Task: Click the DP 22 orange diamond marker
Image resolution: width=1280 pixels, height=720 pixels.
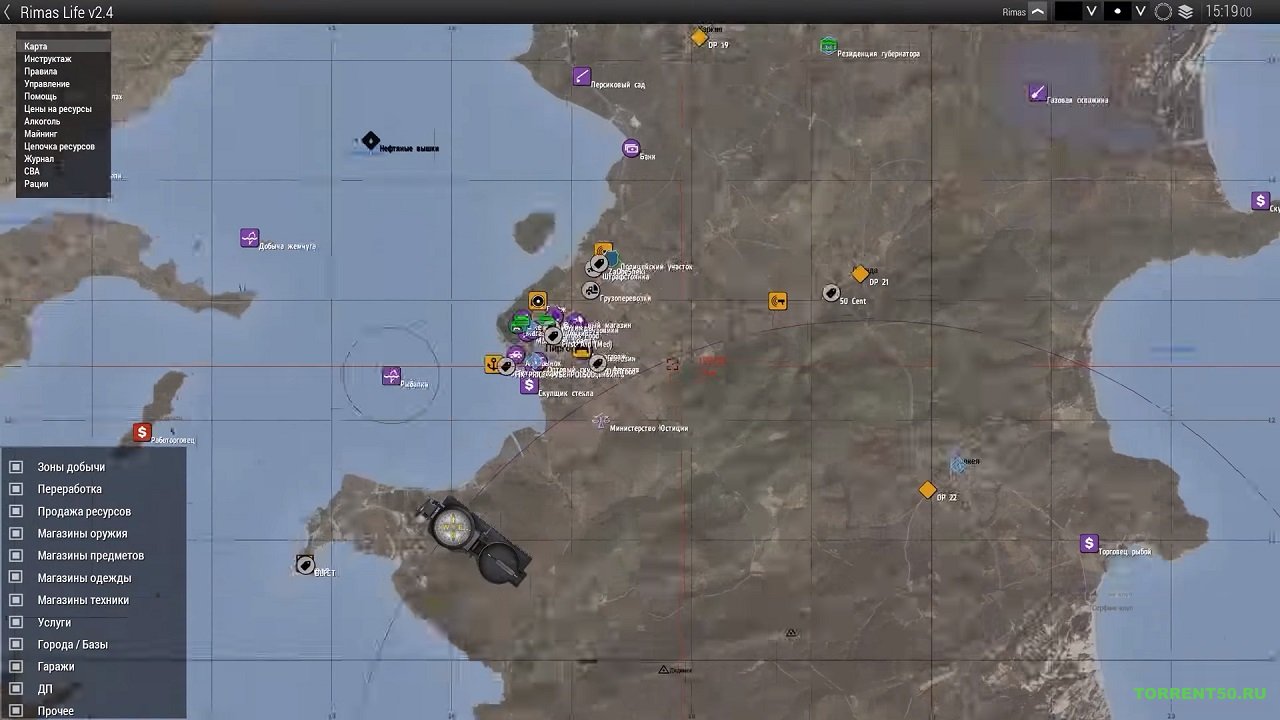Action: pos(927,490)
